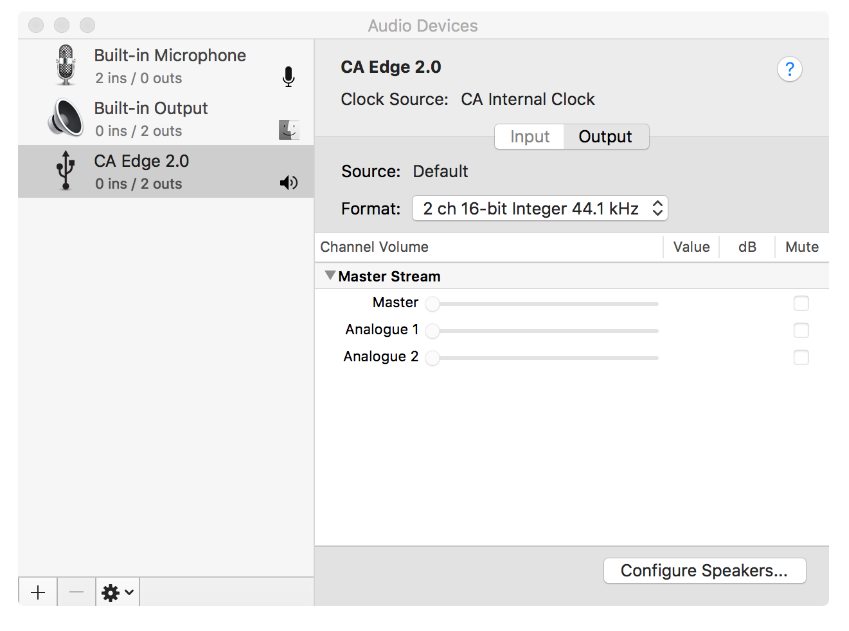Viewport: 849px width, 631px height.
Task: Open the gear action menu
Action: [117, 593]
